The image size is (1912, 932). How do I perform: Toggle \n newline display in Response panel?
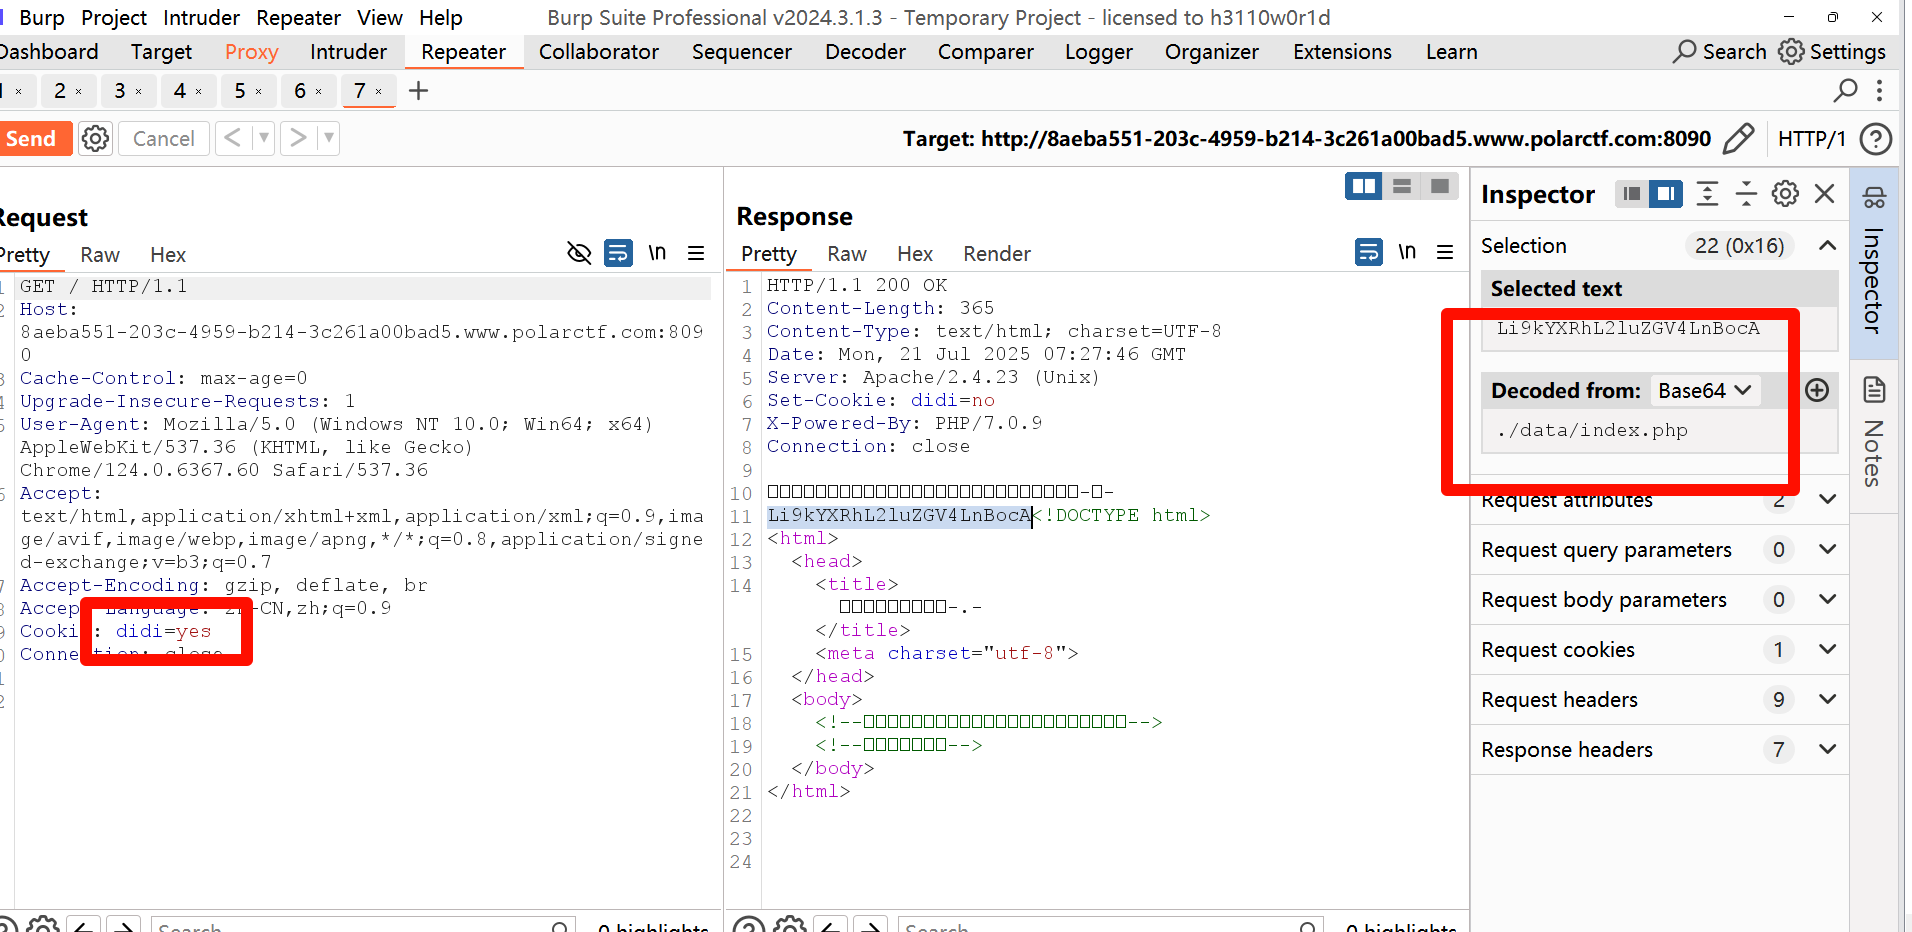pyautogui.click(x=1407, y=252)
